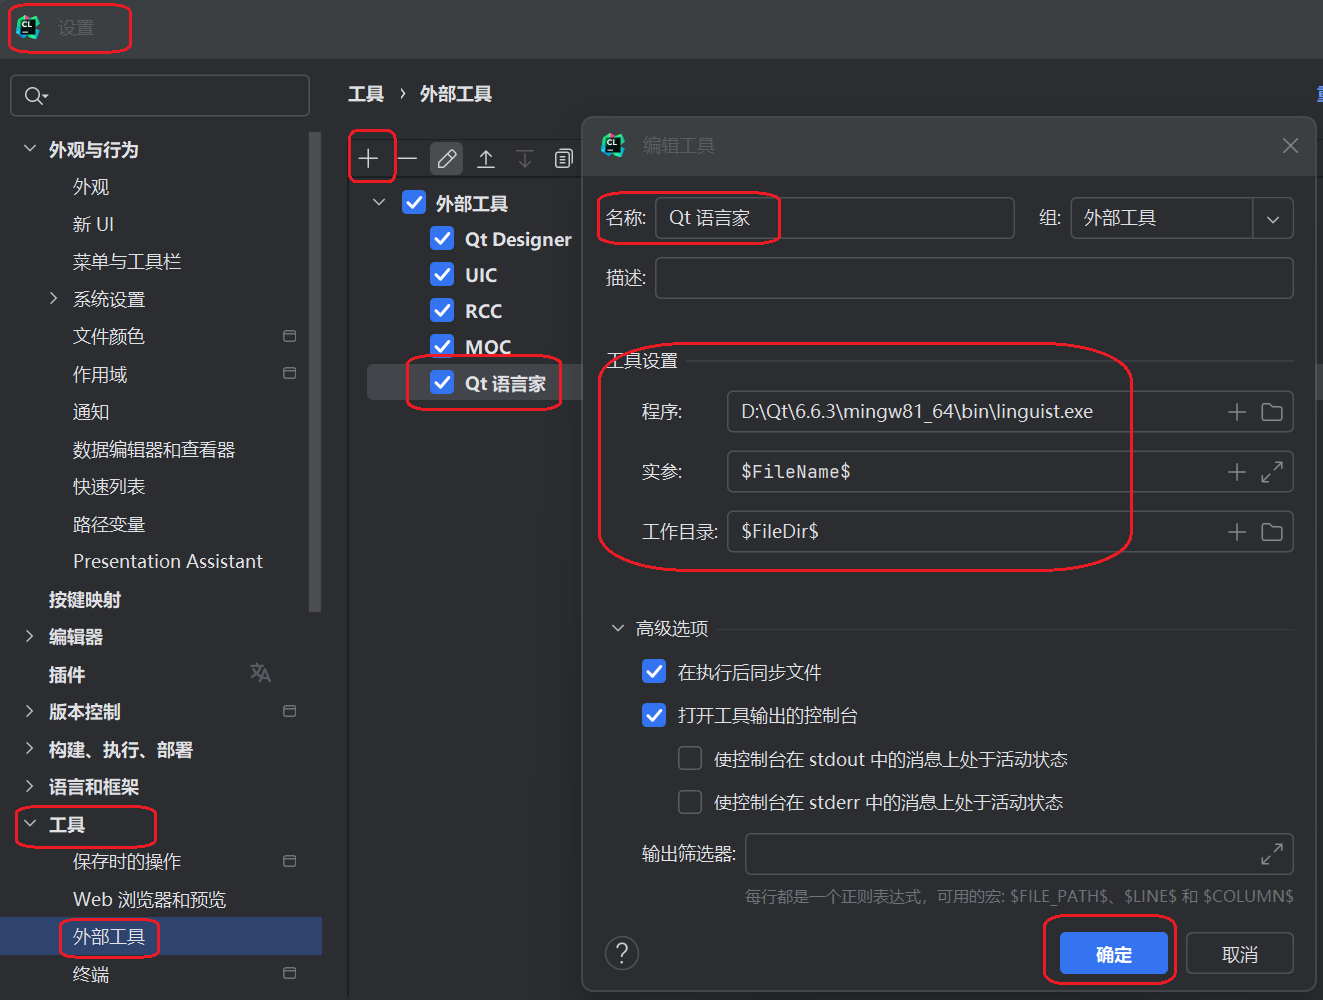Uncheck the Qt Designer tool checkbox
The height and width of the screenshot is (1000, 1323).
point(442,238)
